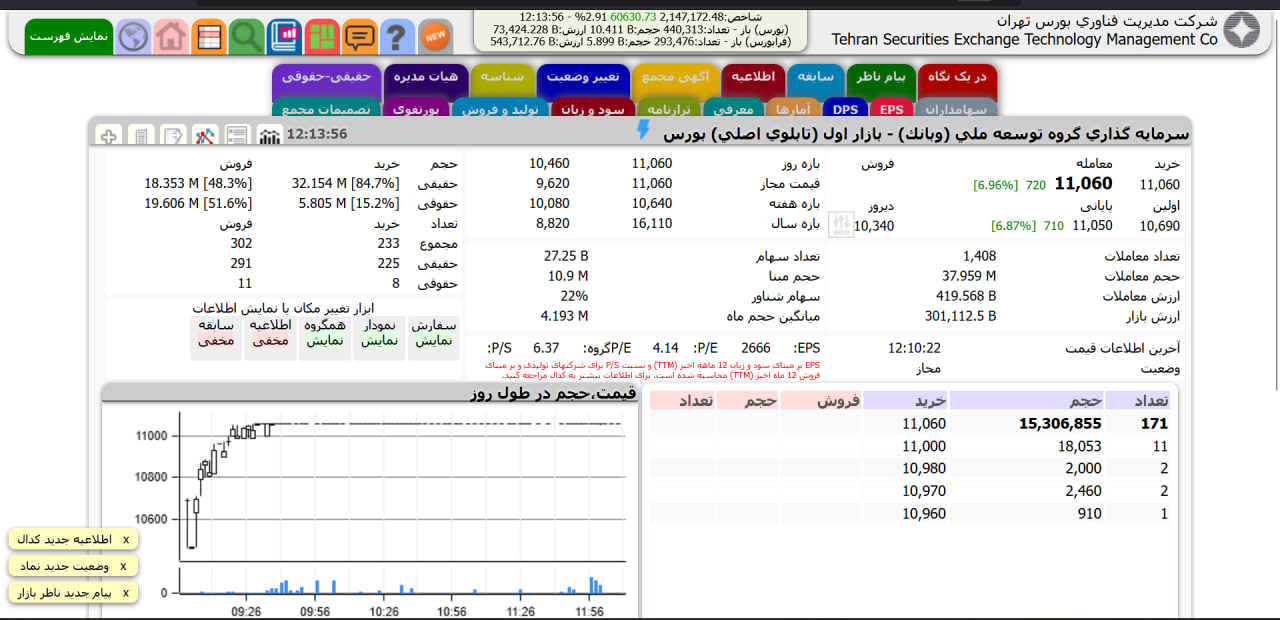
Task: Click the buy volume 15,306,855
Action: click(1060, 424)
